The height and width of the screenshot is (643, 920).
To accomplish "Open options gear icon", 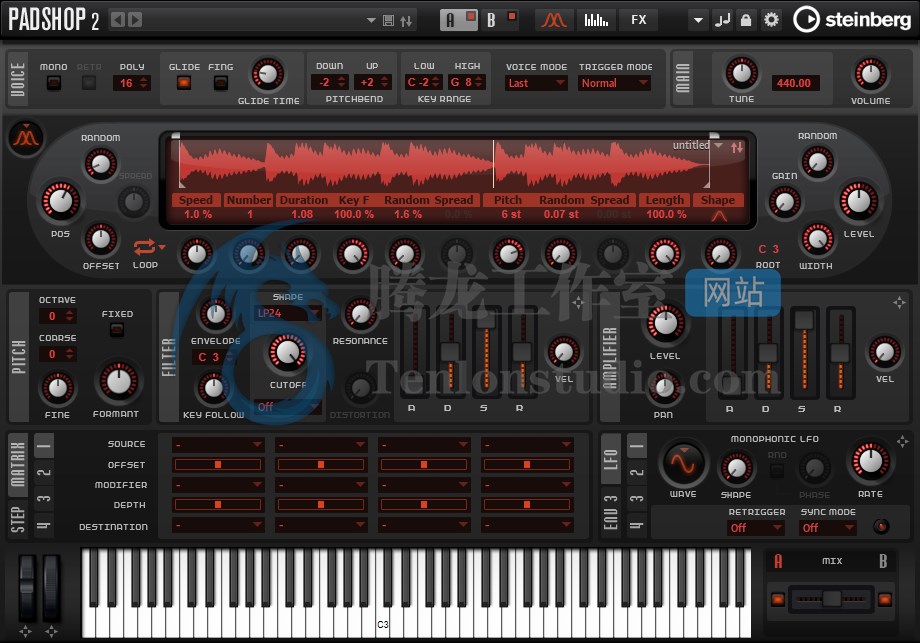I will pyautogui.click(x=771, y=20).
